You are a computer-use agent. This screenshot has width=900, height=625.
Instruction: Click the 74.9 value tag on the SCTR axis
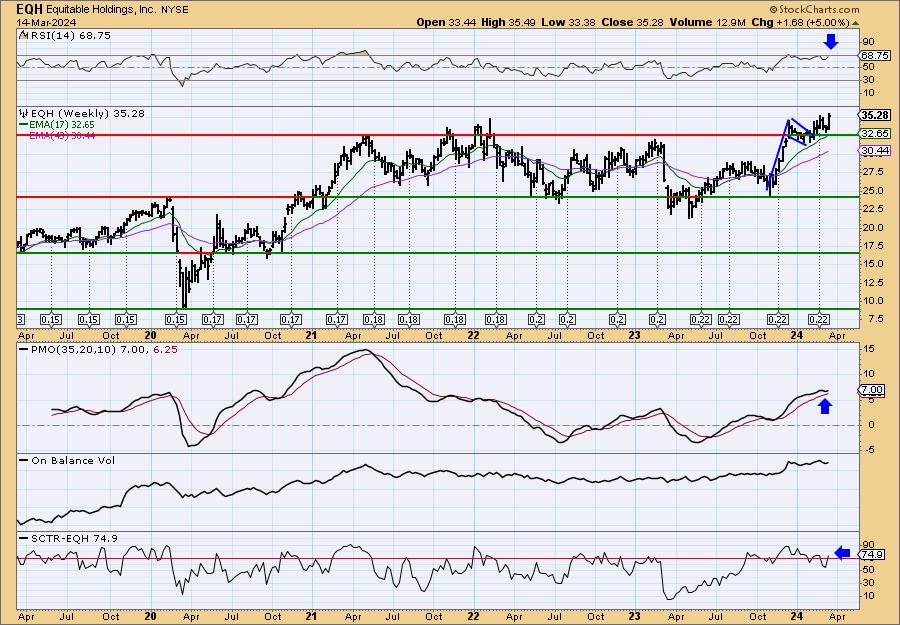pyautogui.click(x=872, y=554)
